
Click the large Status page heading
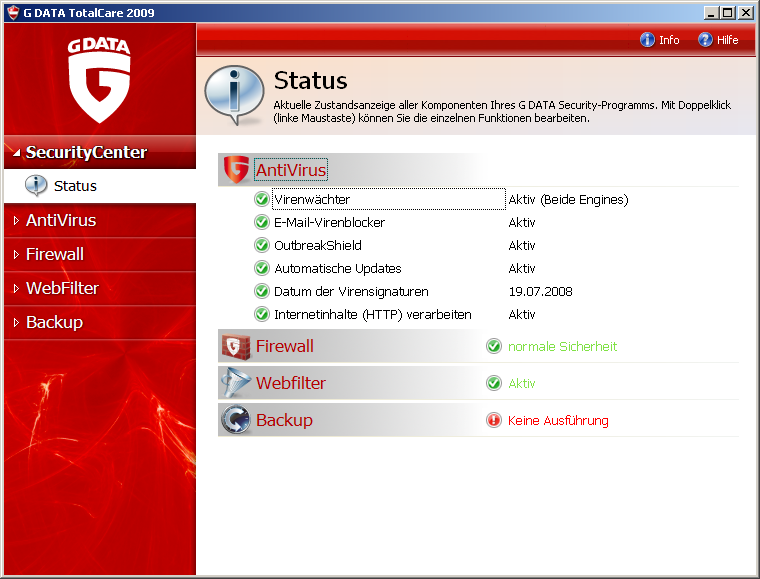(x=311, y=80)
